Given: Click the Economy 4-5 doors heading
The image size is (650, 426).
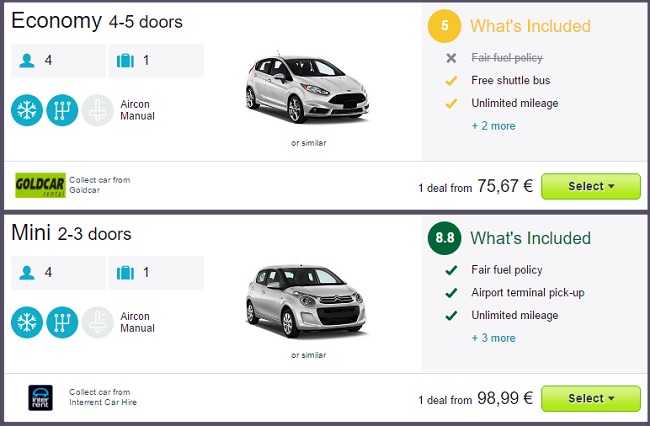Looking at the screenshot, I should [97, 21].
